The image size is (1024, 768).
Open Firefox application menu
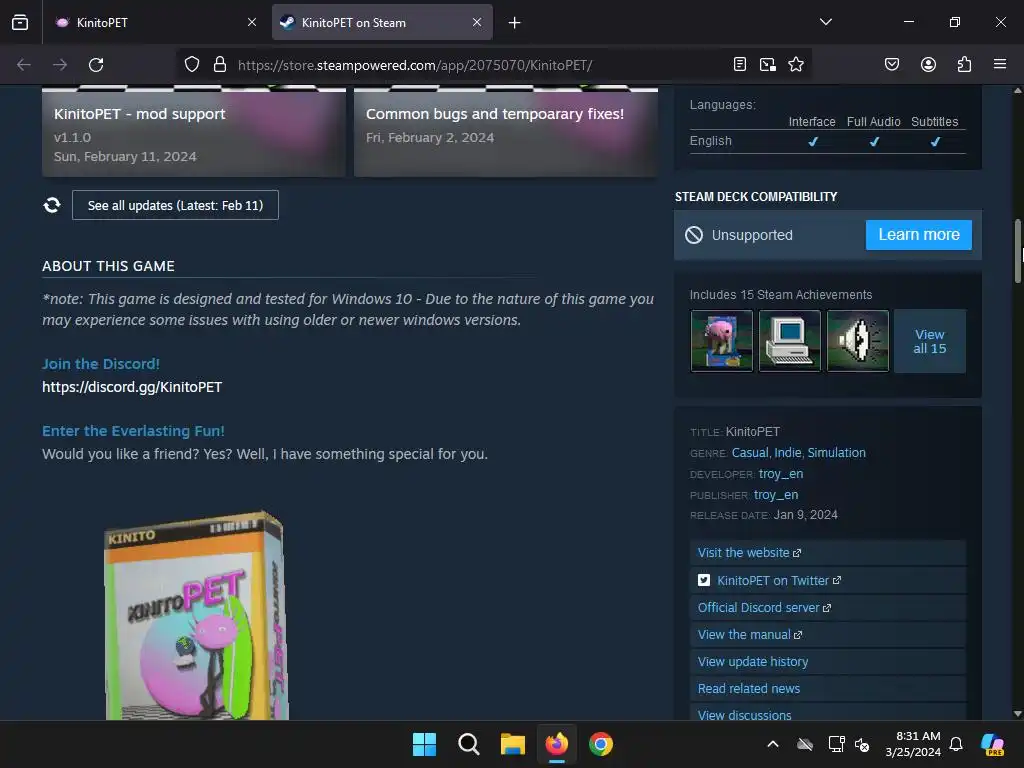click(x=1000, y=65)
